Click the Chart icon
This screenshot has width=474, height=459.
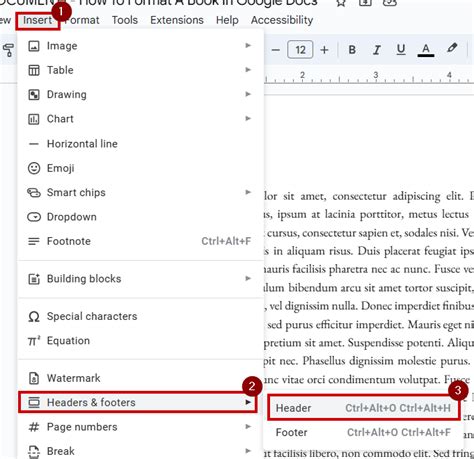pos(34,119)
